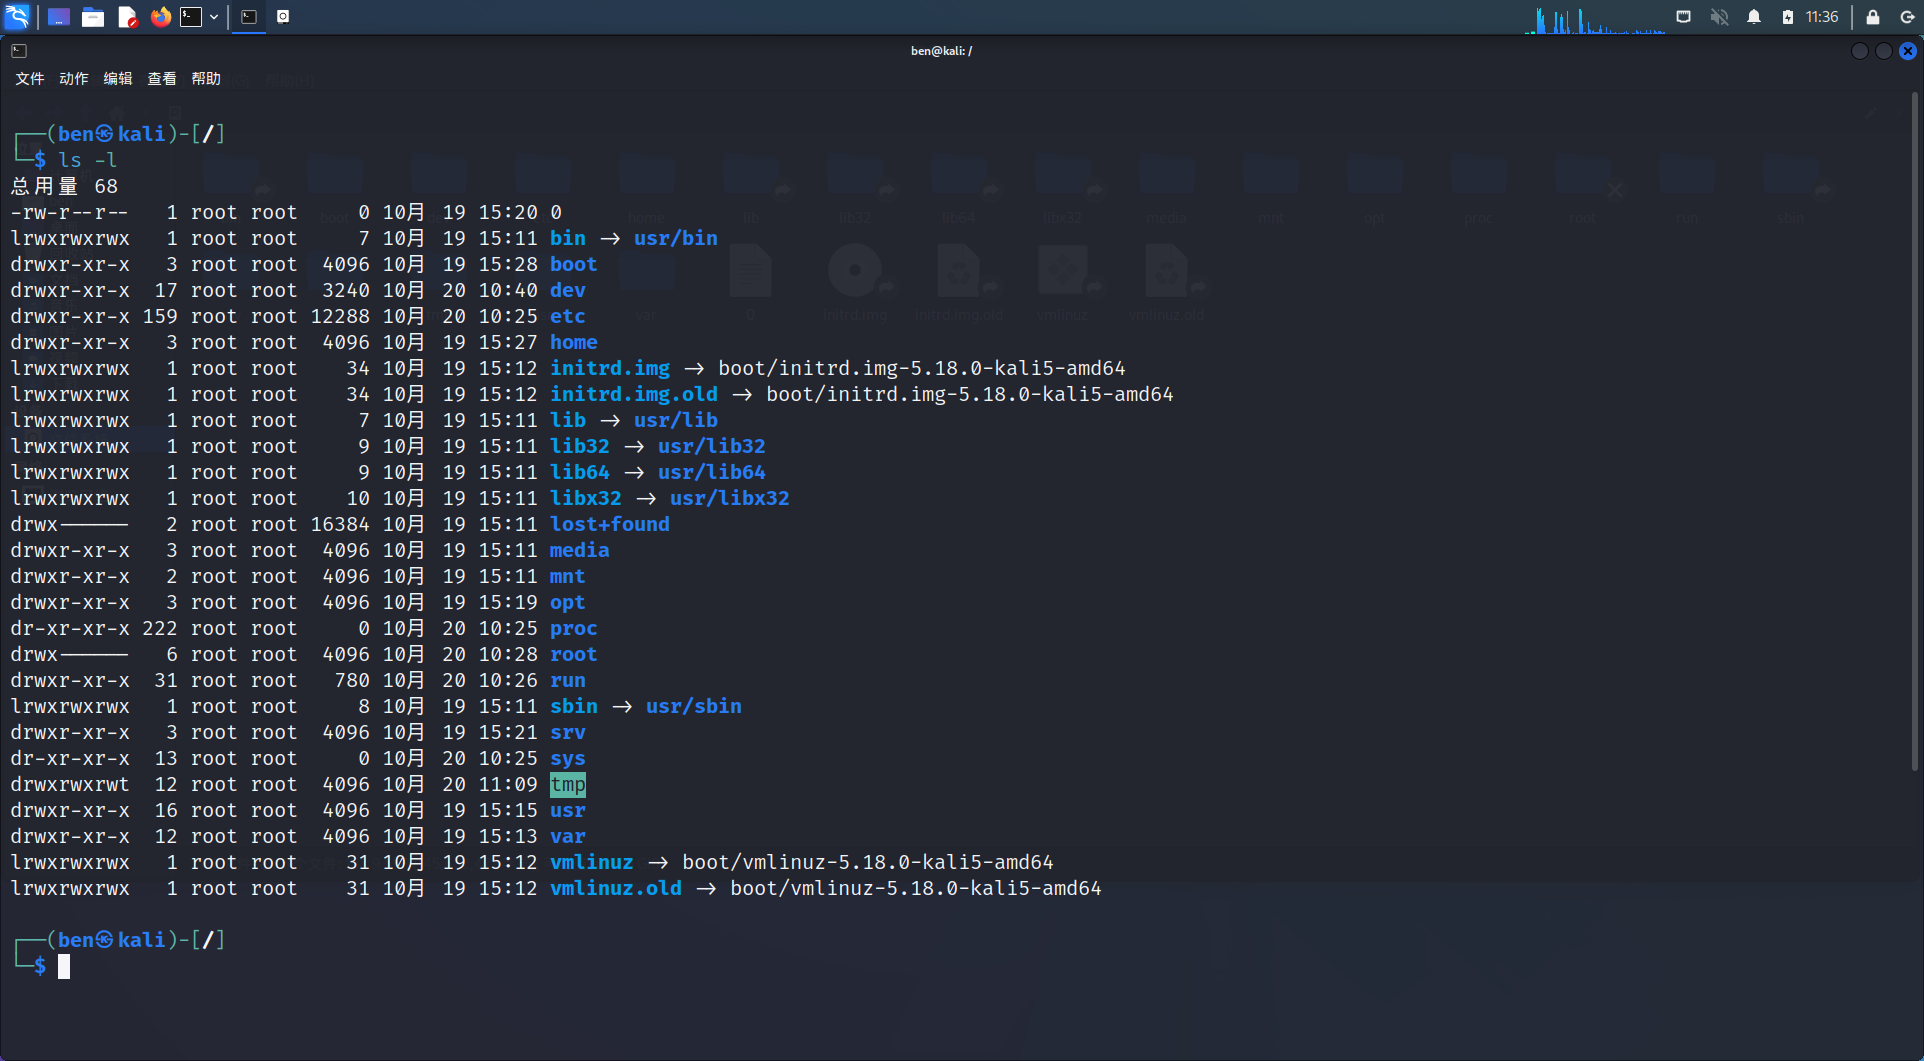Click the '16384' size value
The image size is (1924, 1061).
[x=340, y=524]
